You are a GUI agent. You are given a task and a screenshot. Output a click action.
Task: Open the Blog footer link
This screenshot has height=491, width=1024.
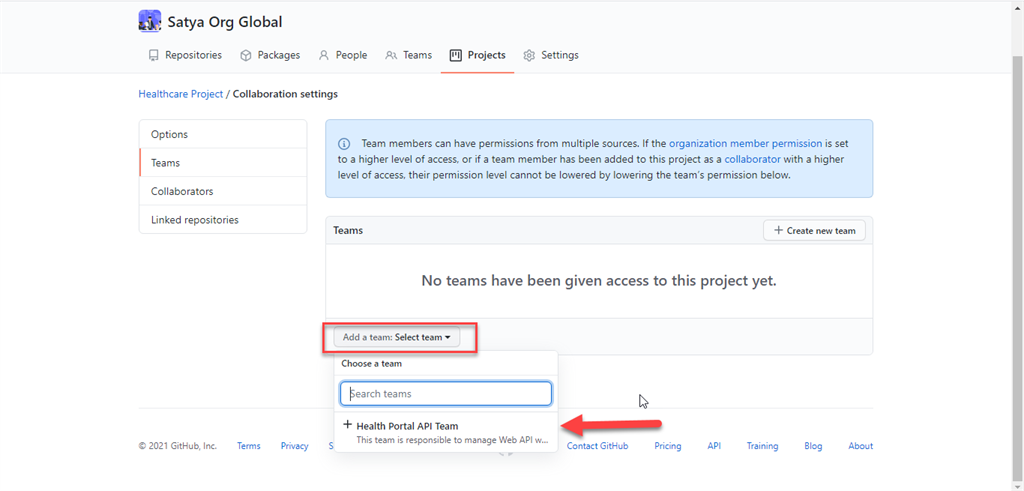[813, 446]
